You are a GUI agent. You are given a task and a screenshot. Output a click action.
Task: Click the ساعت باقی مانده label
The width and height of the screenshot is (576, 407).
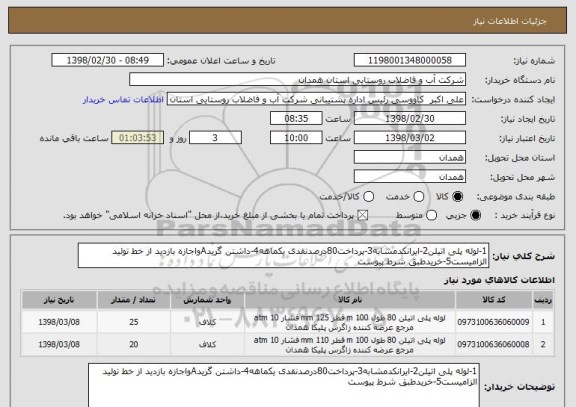[x=74, y=138]
